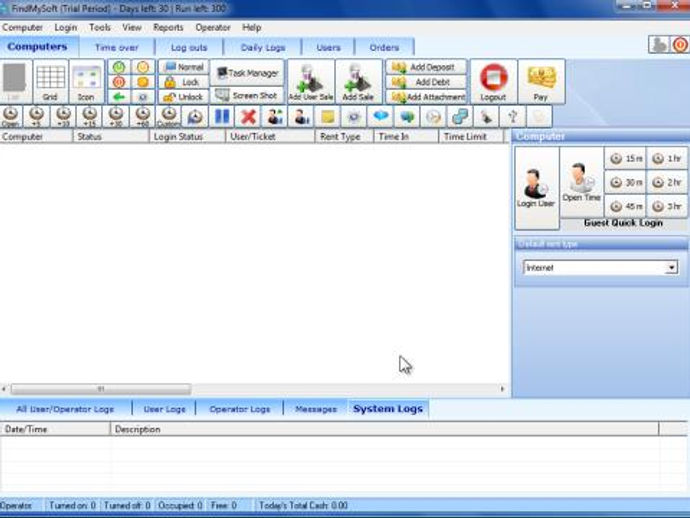Open the Operator Logs tab

pos(240,409)
